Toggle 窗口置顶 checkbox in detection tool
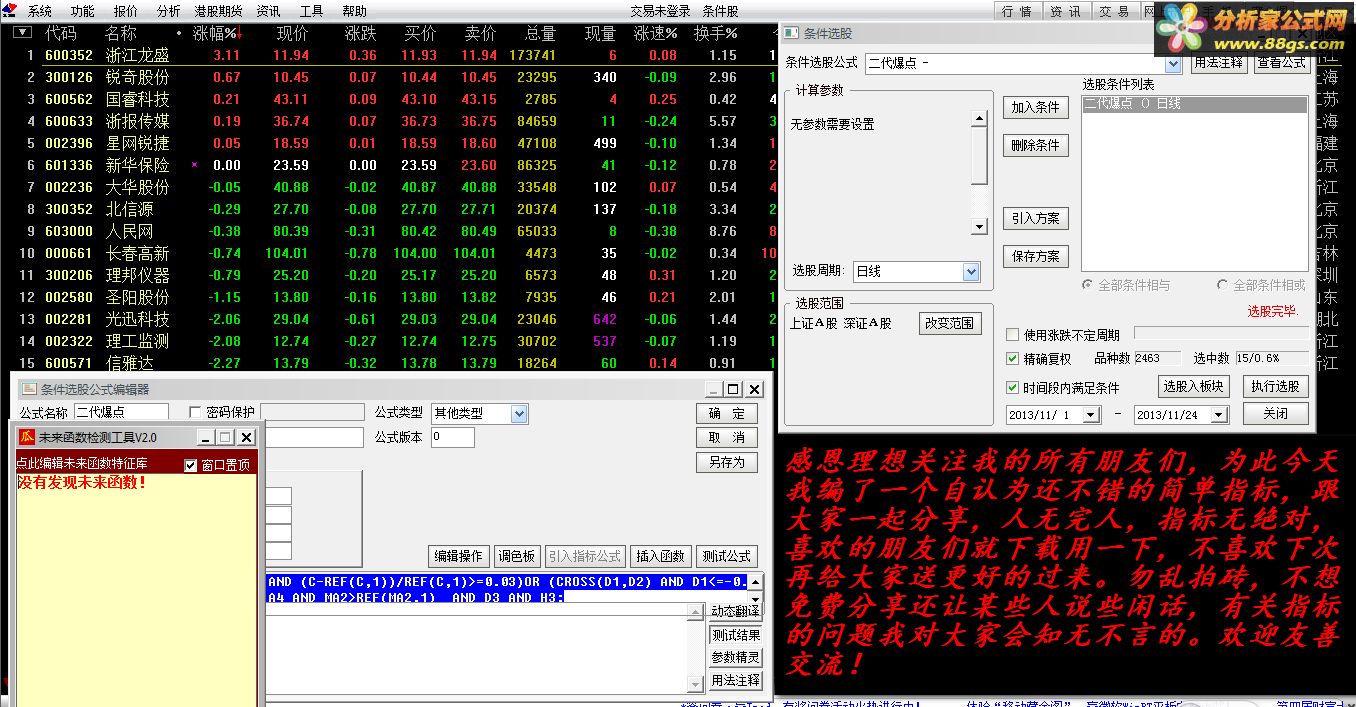 point(191,465)
